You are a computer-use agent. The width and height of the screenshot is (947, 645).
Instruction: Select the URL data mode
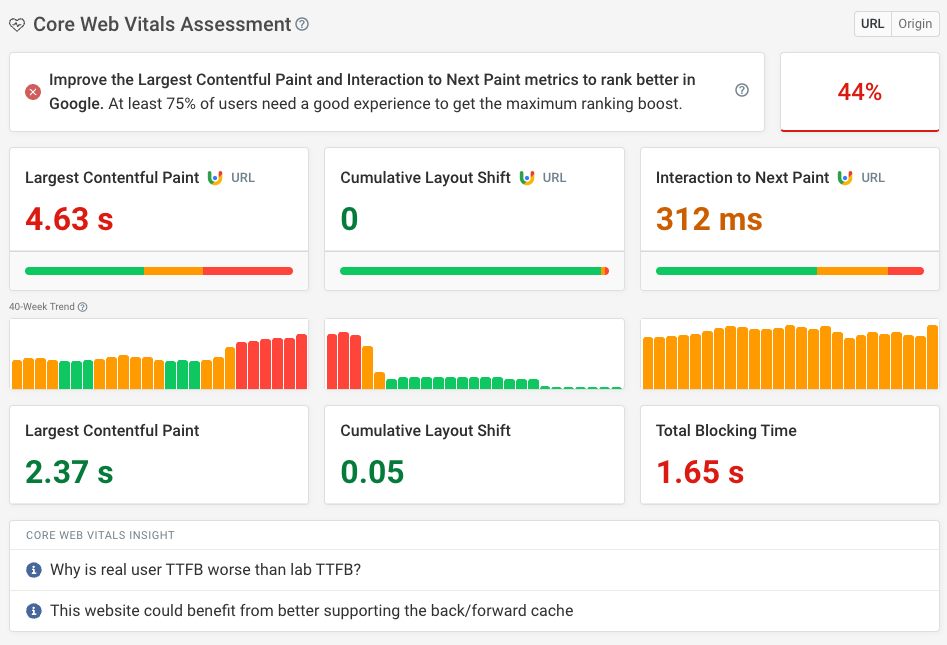click(871, 23)
